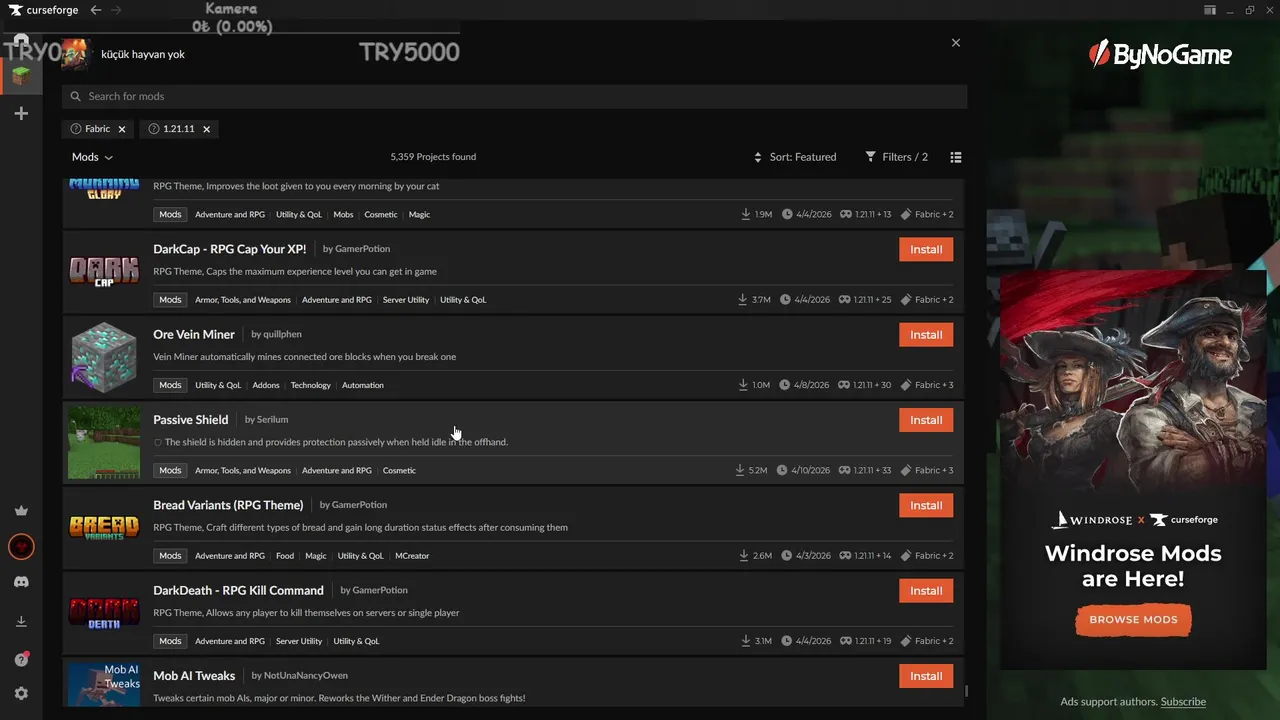
Task: Install the Mob AI Tweaks mod
Action: [x=926, y=676]
